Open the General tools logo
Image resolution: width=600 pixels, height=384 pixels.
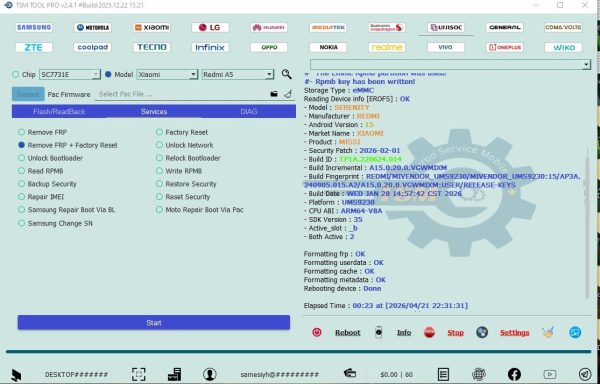[505, 28]
